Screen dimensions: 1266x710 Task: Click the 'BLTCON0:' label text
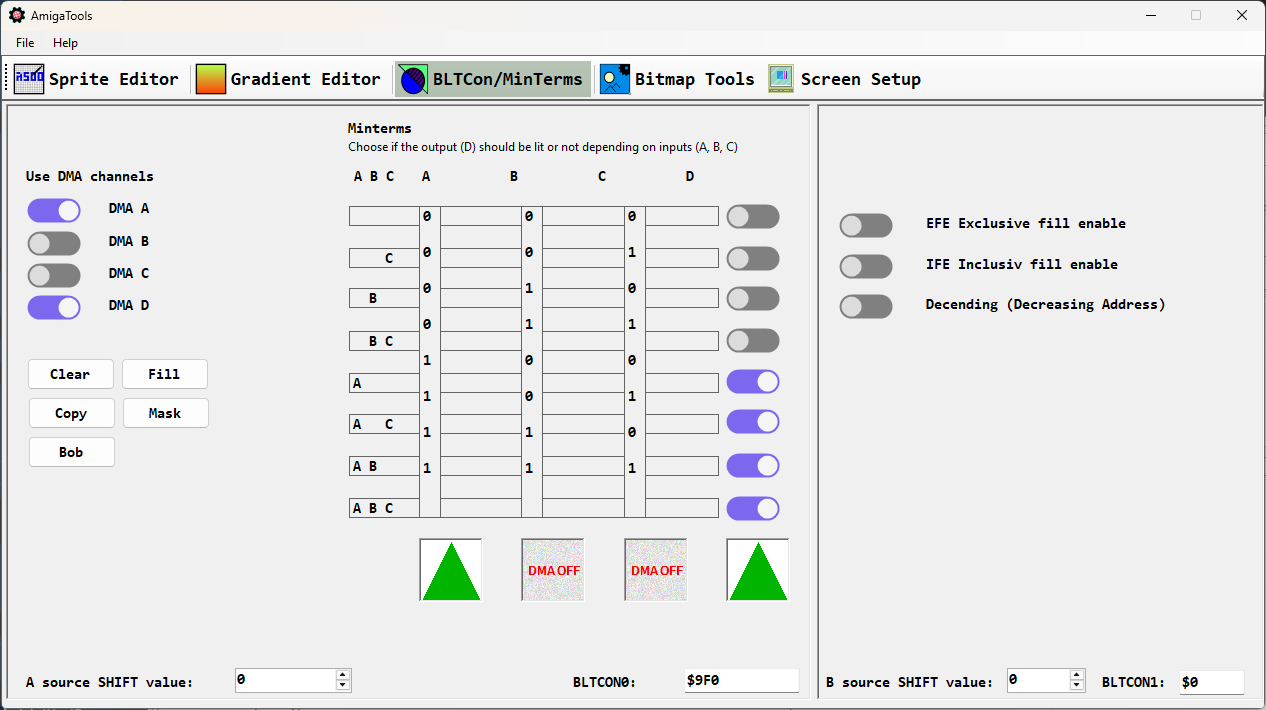pos(605,682)
